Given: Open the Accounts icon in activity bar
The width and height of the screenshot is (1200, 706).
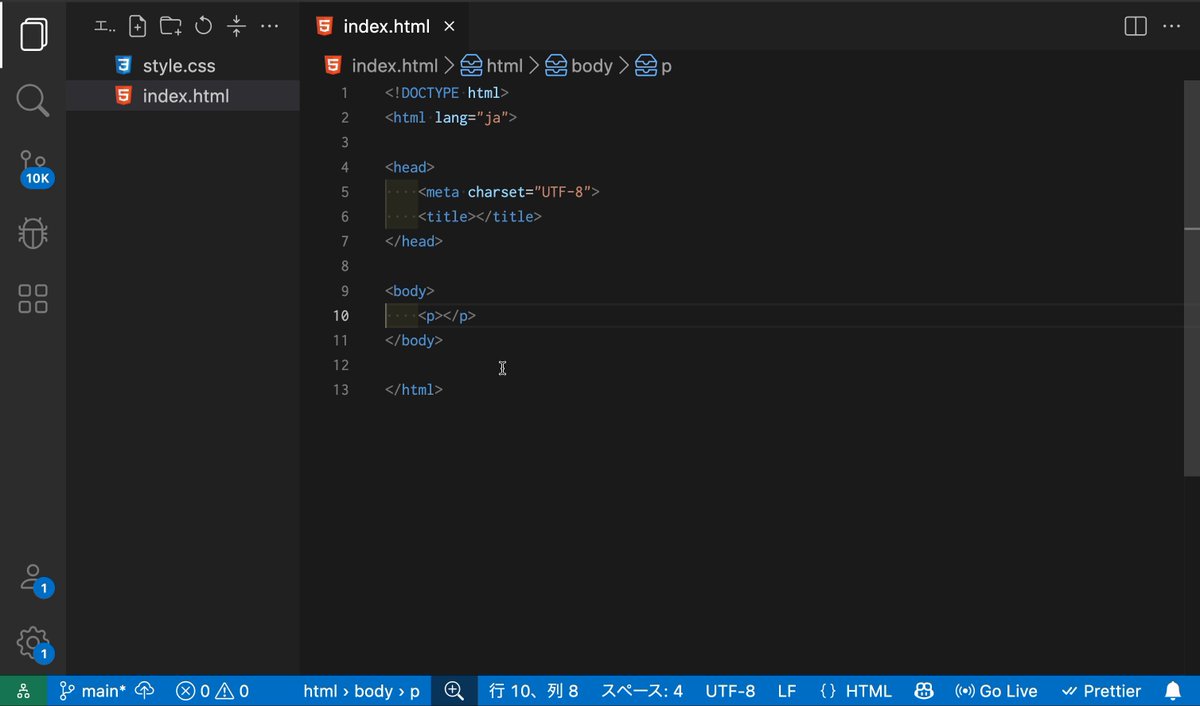Looking at the screenshot, I should point(35,579).
